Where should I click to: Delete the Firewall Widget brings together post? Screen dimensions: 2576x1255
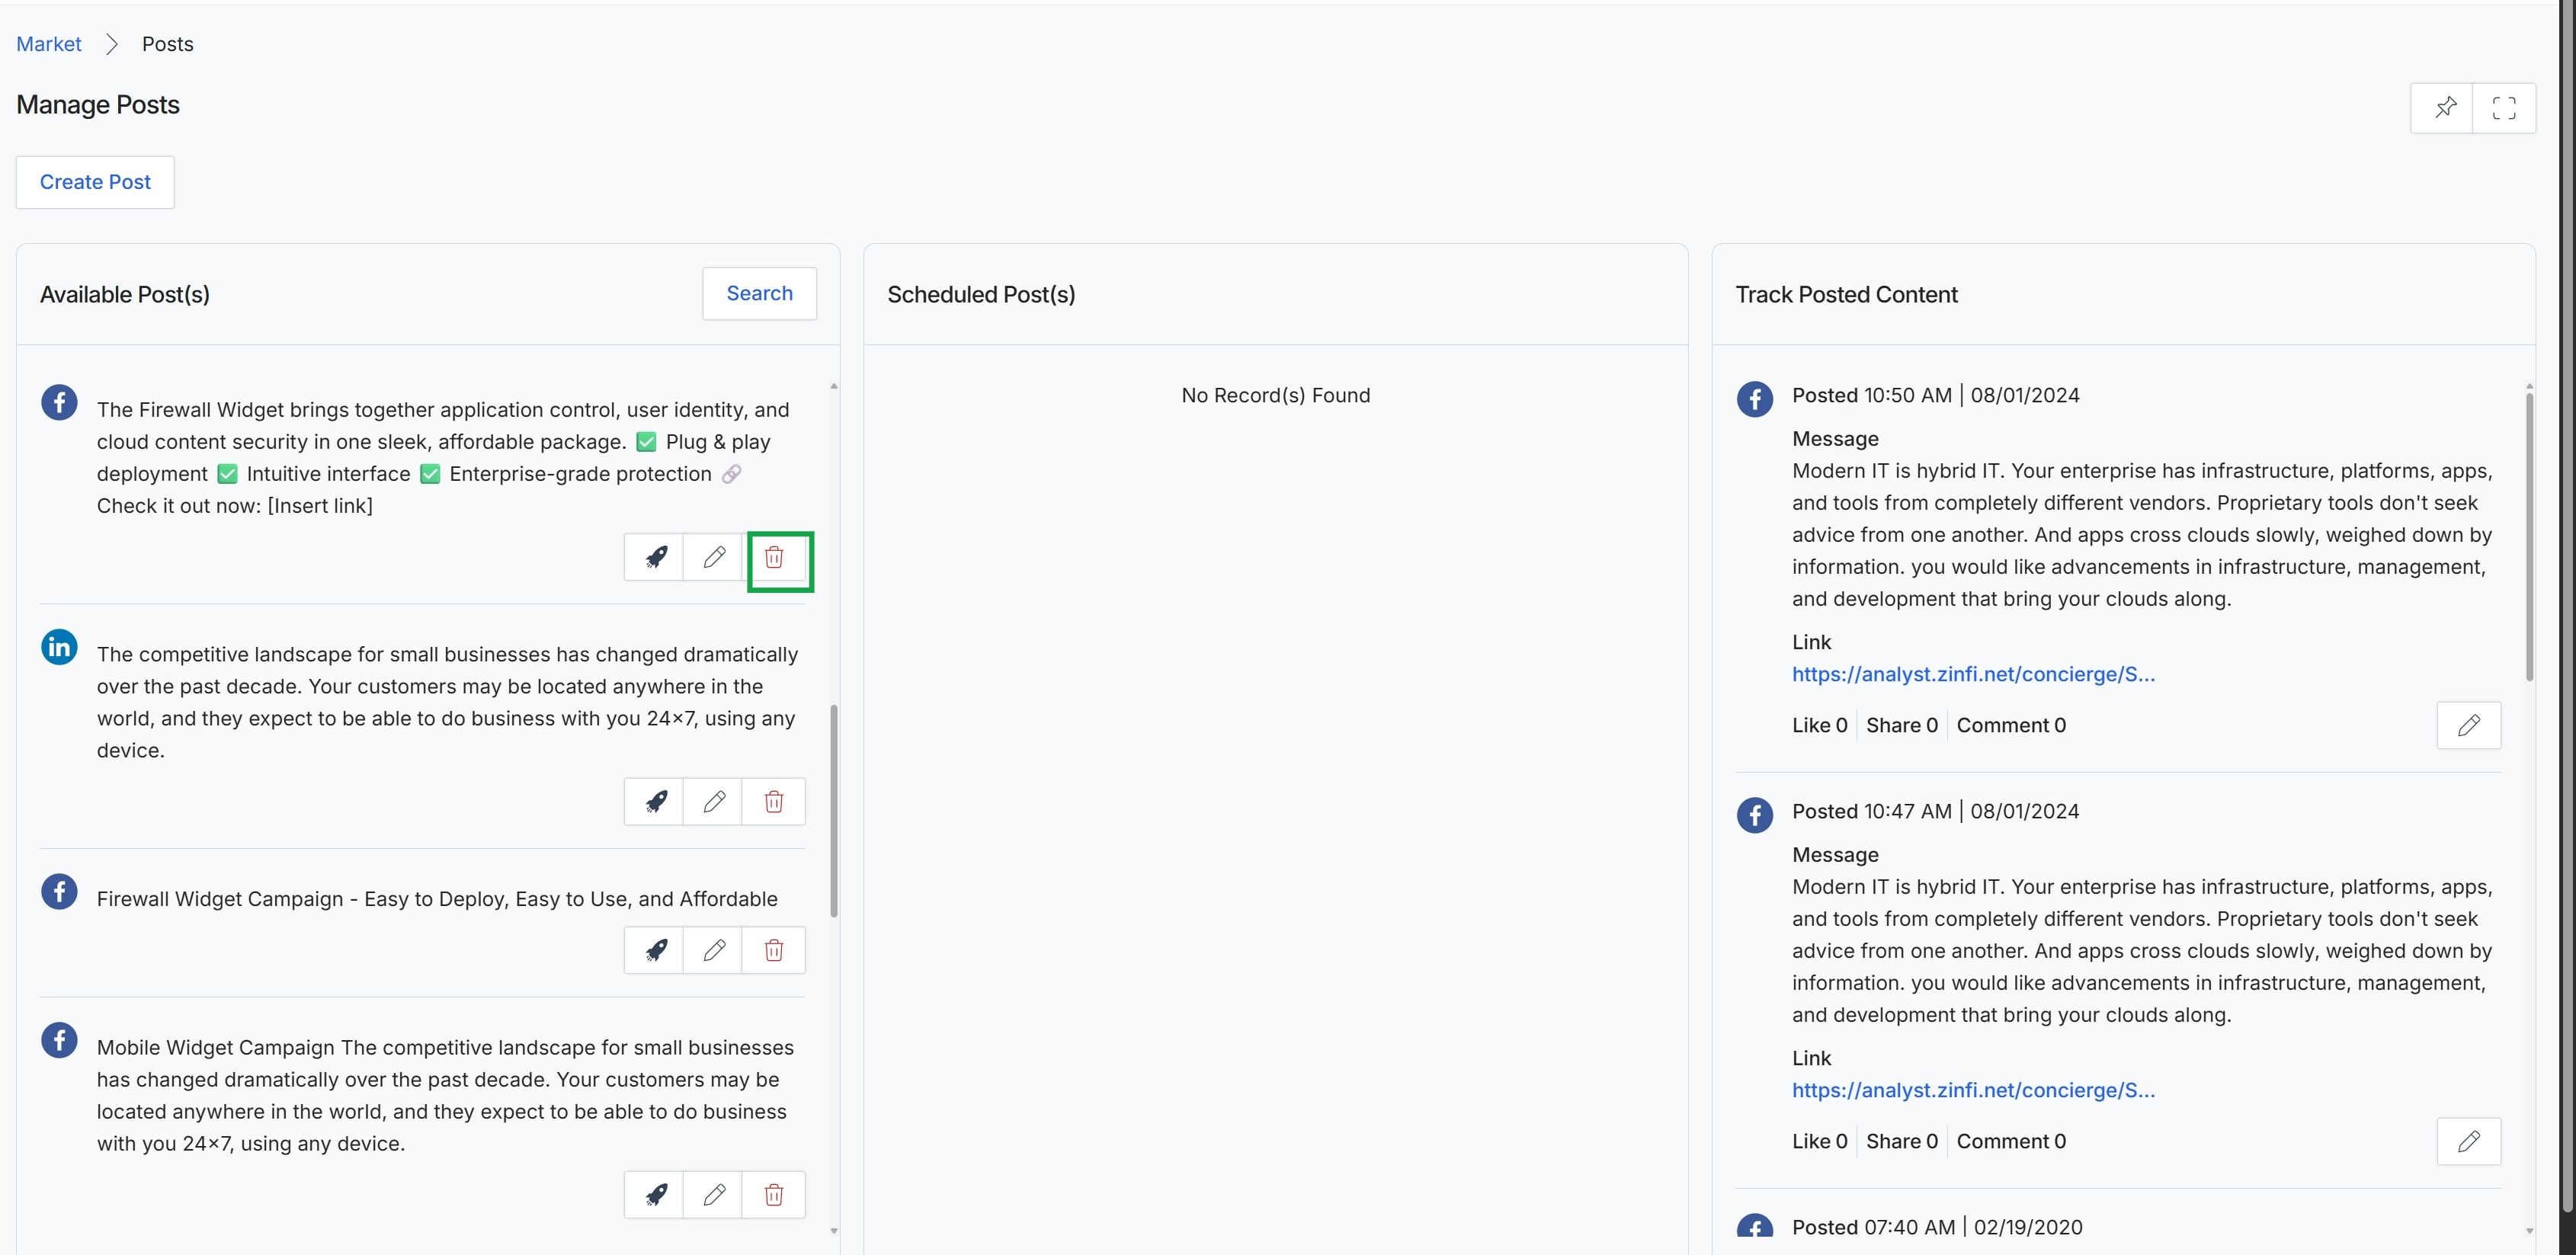tap(774, 557)
